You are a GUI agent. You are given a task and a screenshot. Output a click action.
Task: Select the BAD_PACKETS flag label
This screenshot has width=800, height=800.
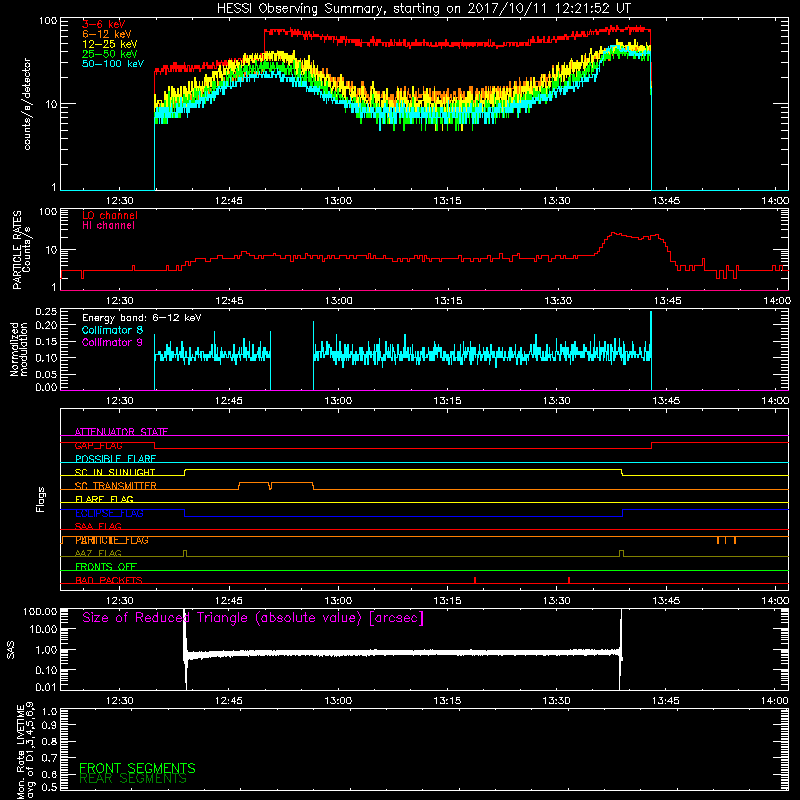(109, 580)
